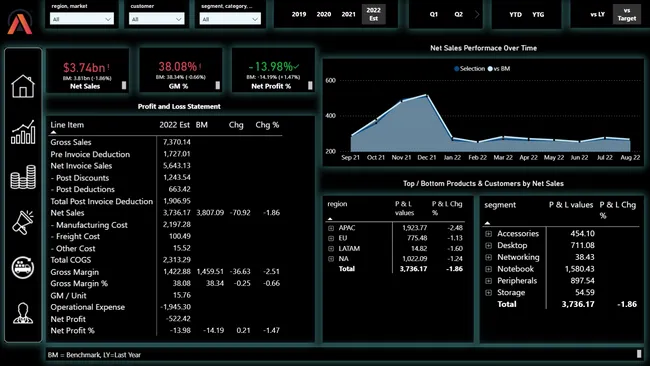
Task: Click the Notebook value 1,580.43
Action: (580, 269)
